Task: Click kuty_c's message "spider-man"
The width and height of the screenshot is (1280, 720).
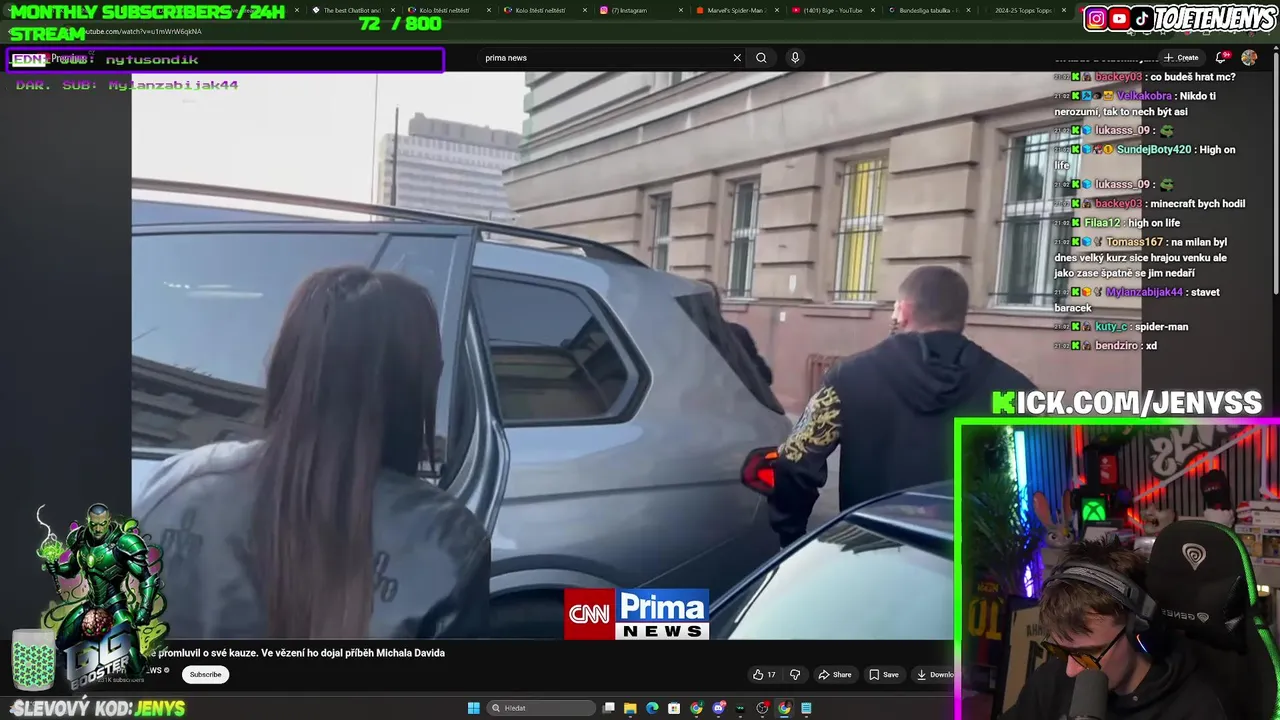Action: click(x=1162, y=326)
